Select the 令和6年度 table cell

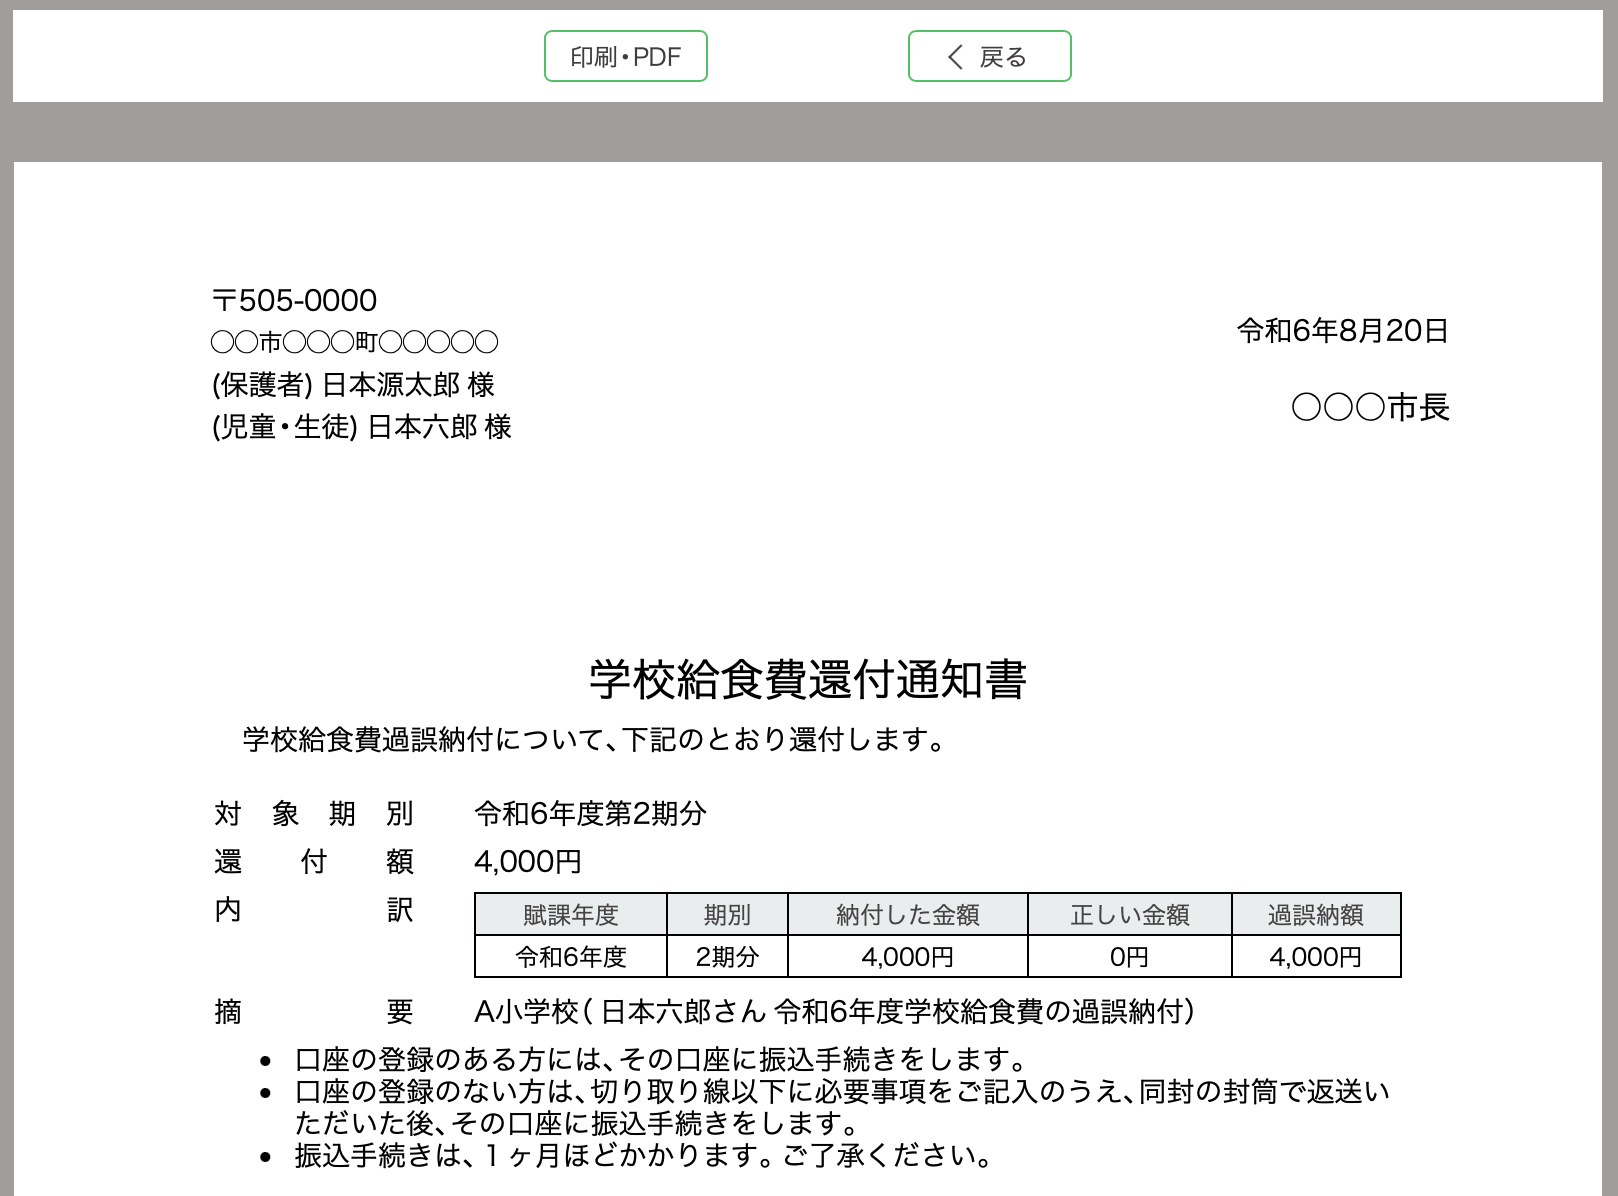[570, 957]
